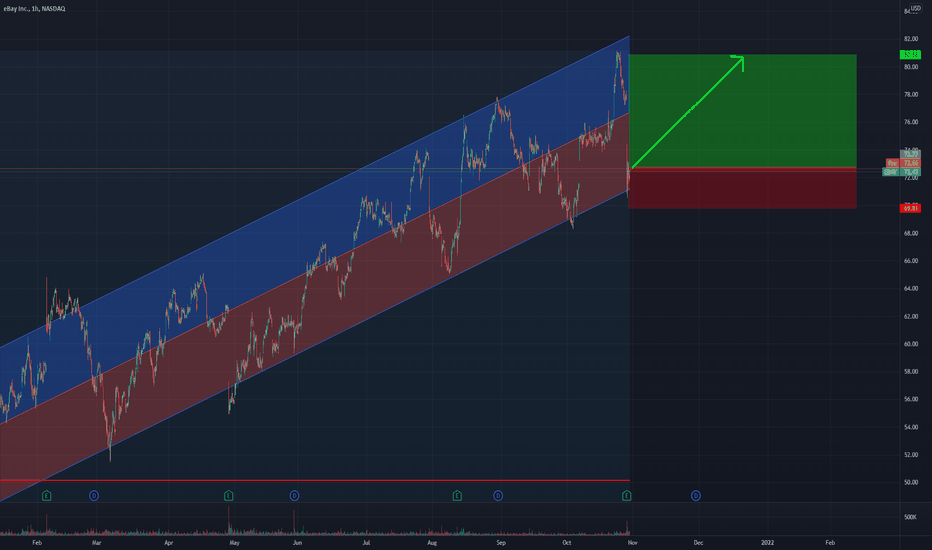Click the 66.00 price axis label
The image size is (932, 550).
click(x=911, y=260)
